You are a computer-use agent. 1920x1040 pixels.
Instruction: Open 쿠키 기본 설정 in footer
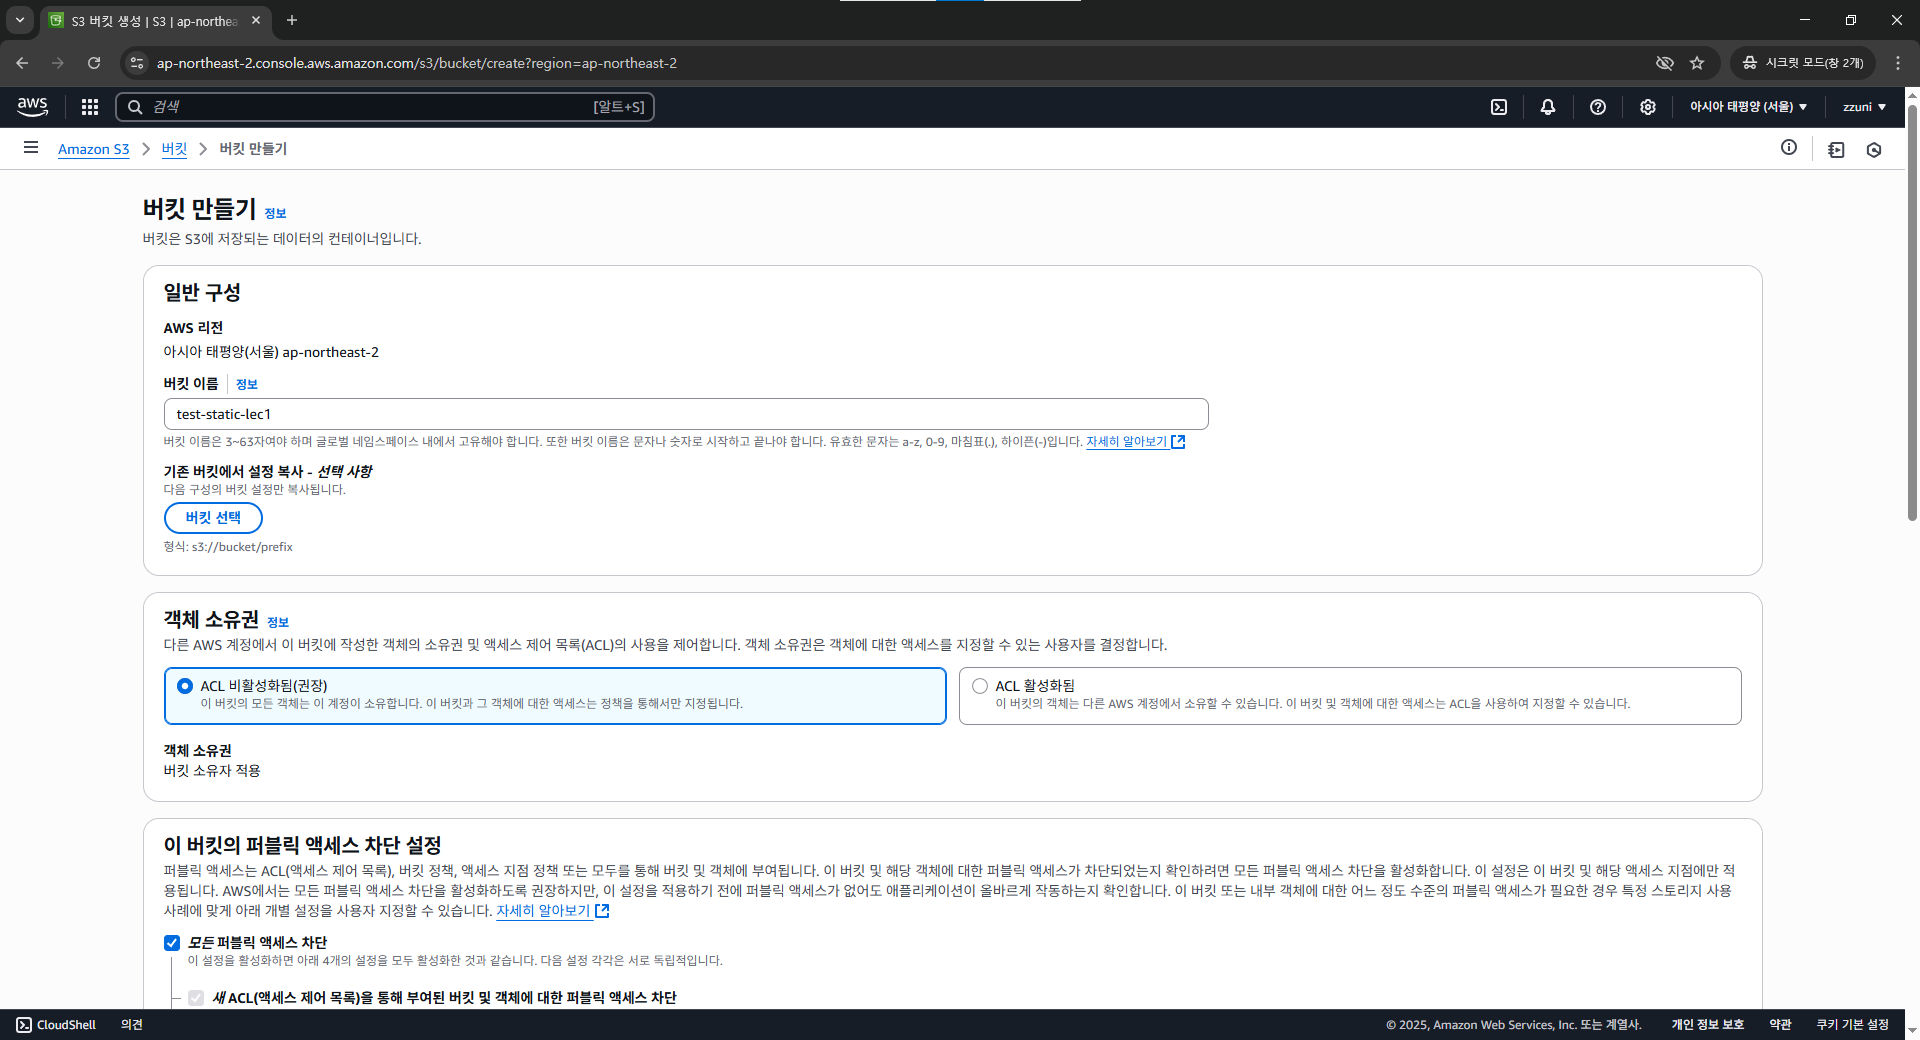[1852, 1025]
